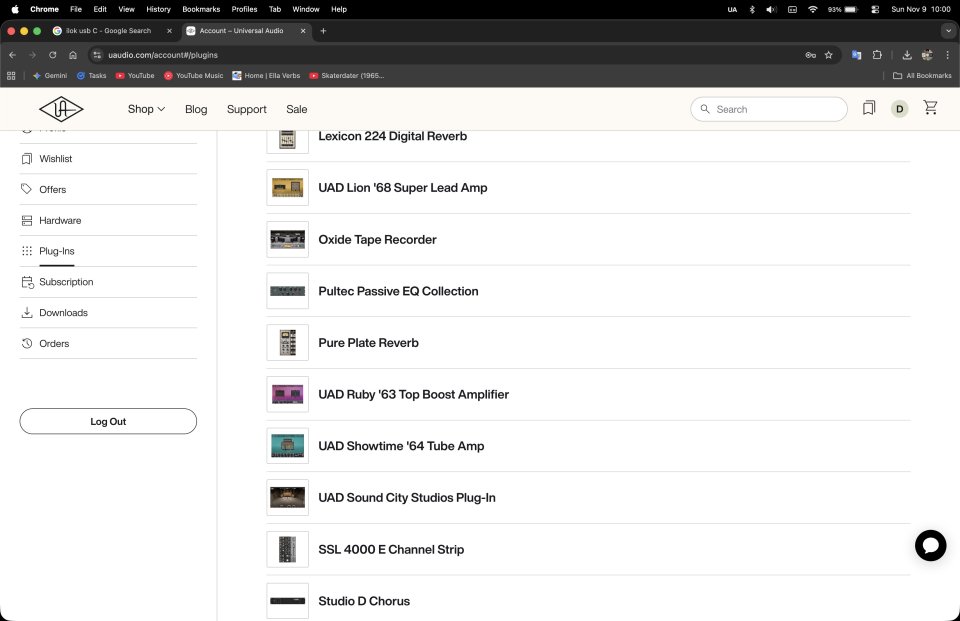Switch to the Google Search tab
Viewport: 960px width, 621px height.
point(108,31)
